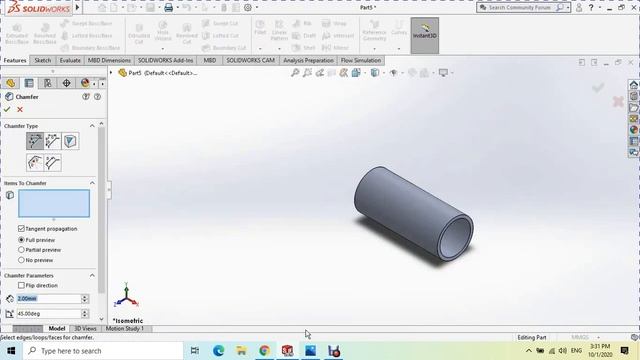Collapse Chamfer Parameters section
The width and height of the screenshot is (640, 360).
pos(92,276)
